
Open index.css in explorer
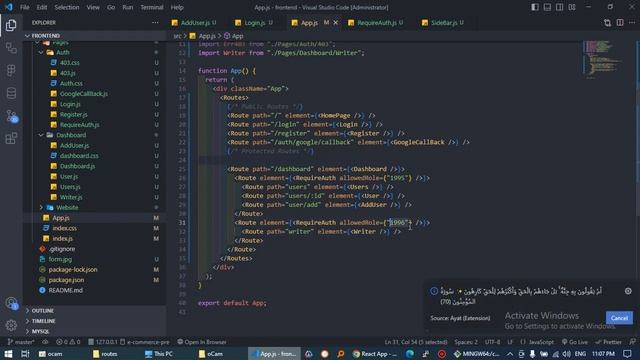pos(95,228)
